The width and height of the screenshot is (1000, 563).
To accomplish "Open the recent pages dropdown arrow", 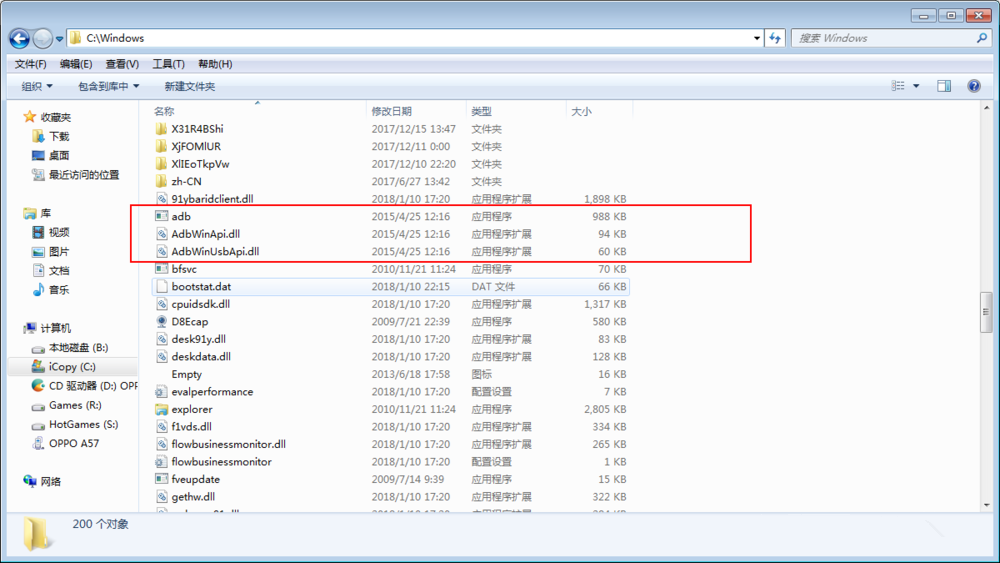I will coord(59,39).
